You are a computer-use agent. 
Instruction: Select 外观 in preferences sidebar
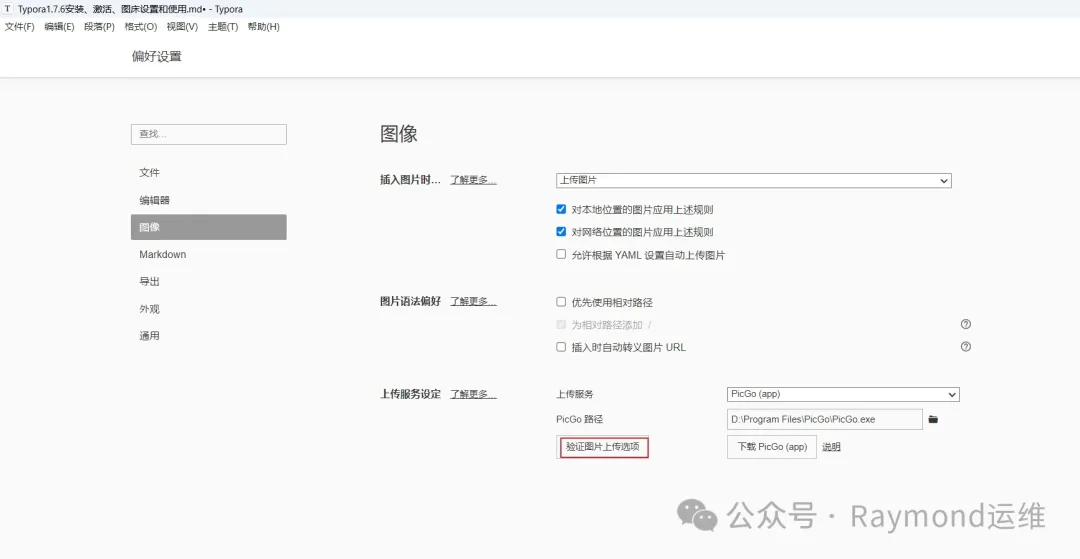(209, 309)
